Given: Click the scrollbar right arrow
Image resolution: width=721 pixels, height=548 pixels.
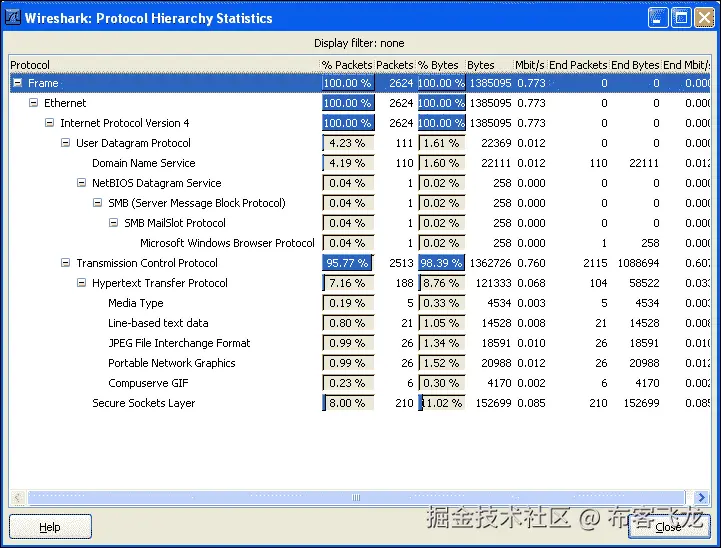Looking at the screenshot, I should pyautogui.click(x=701, y=497).
